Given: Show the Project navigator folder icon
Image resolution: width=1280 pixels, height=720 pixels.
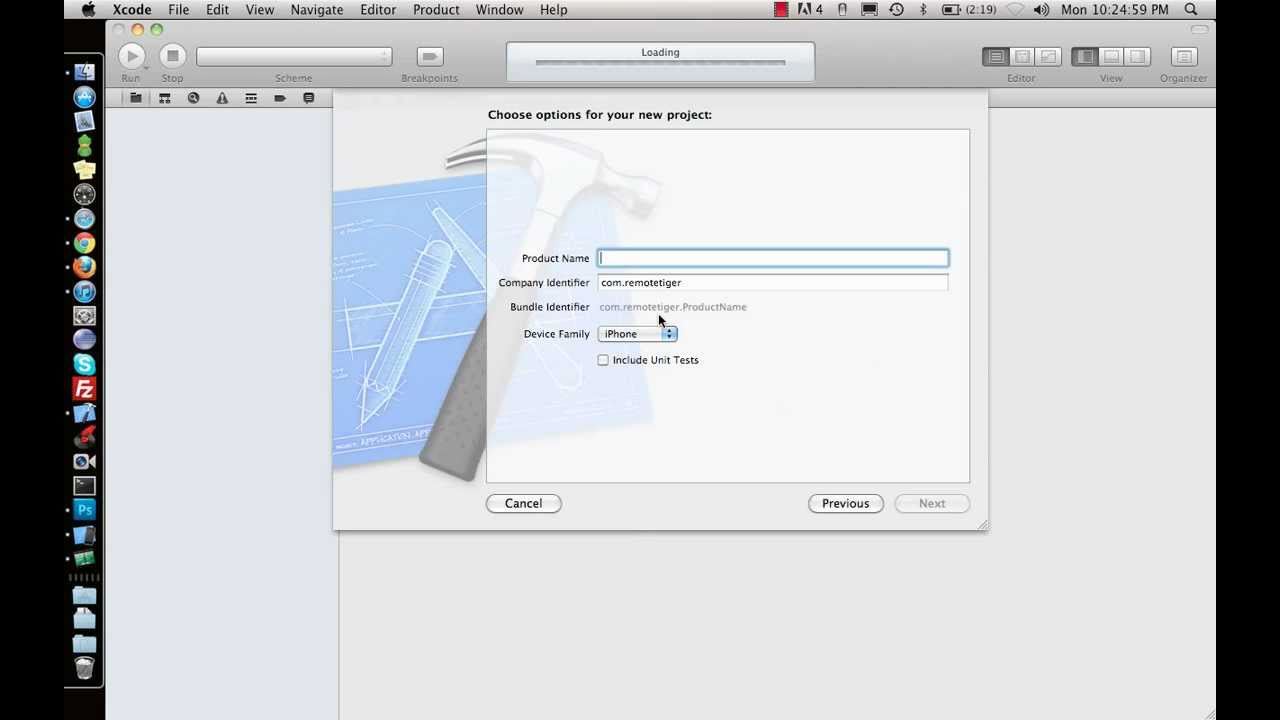Looking at the screenshot, I should tap(136, 98).
